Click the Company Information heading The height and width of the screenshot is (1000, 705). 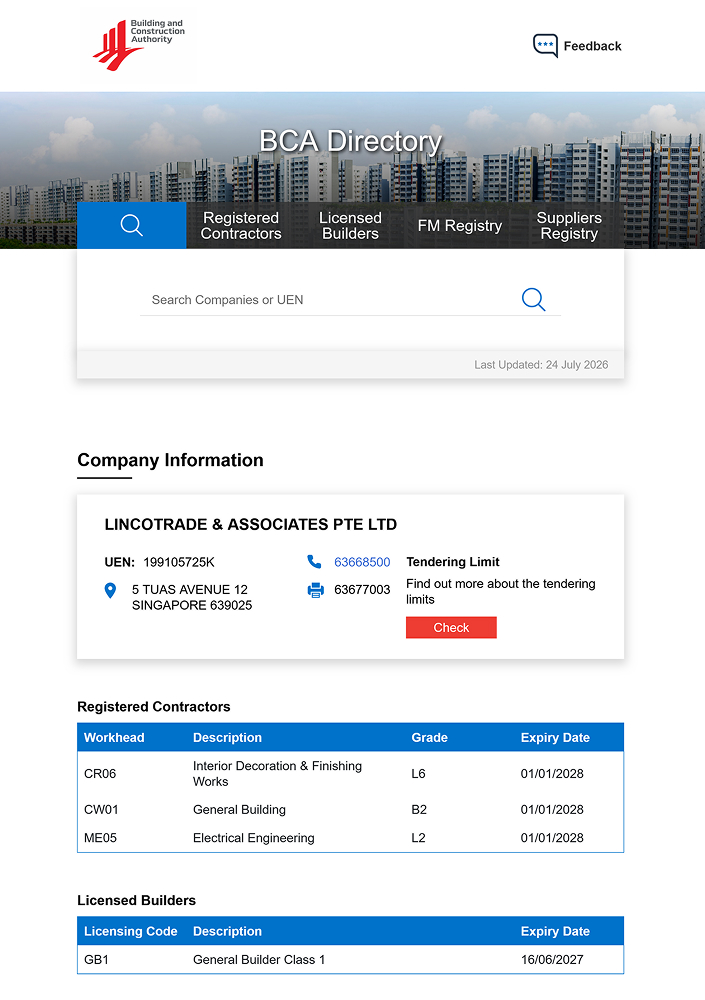[170, 460]
